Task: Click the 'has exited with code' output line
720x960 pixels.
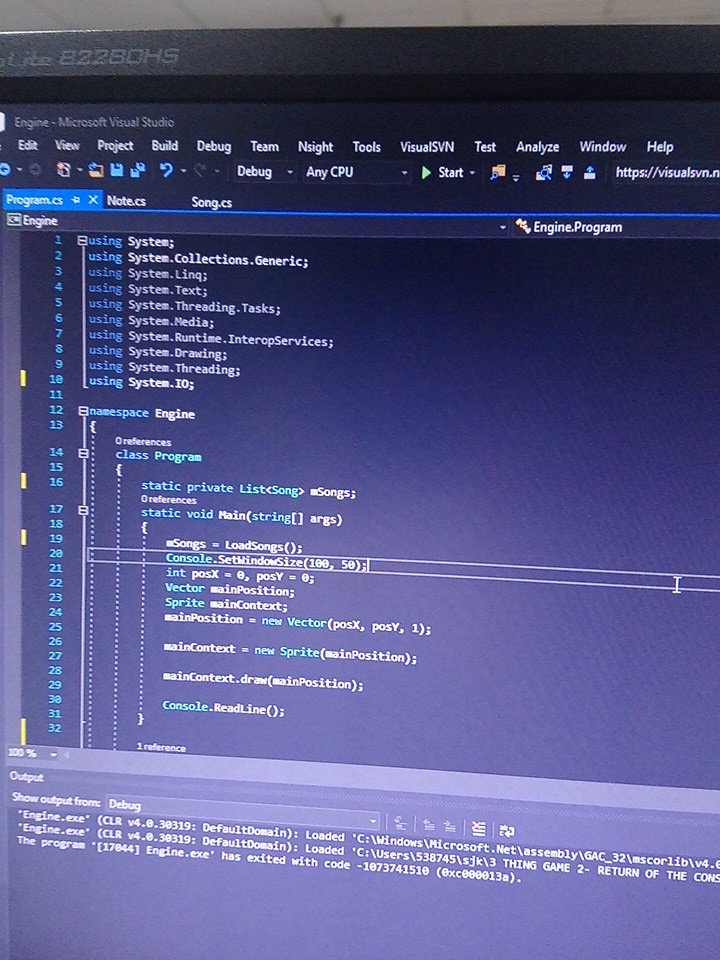Action: (270, 861)
